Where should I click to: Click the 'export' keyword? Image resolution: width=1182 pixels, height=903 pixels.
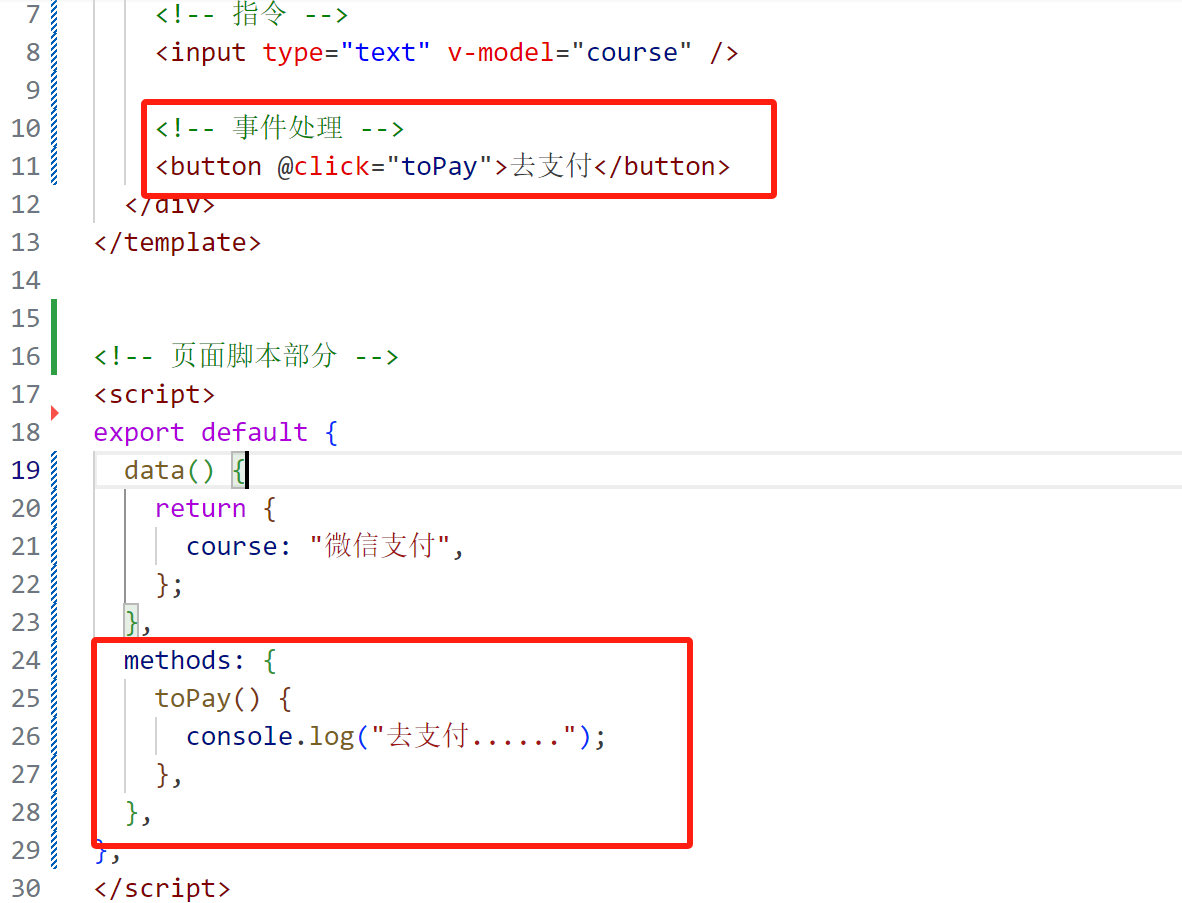tap(139, 433)
